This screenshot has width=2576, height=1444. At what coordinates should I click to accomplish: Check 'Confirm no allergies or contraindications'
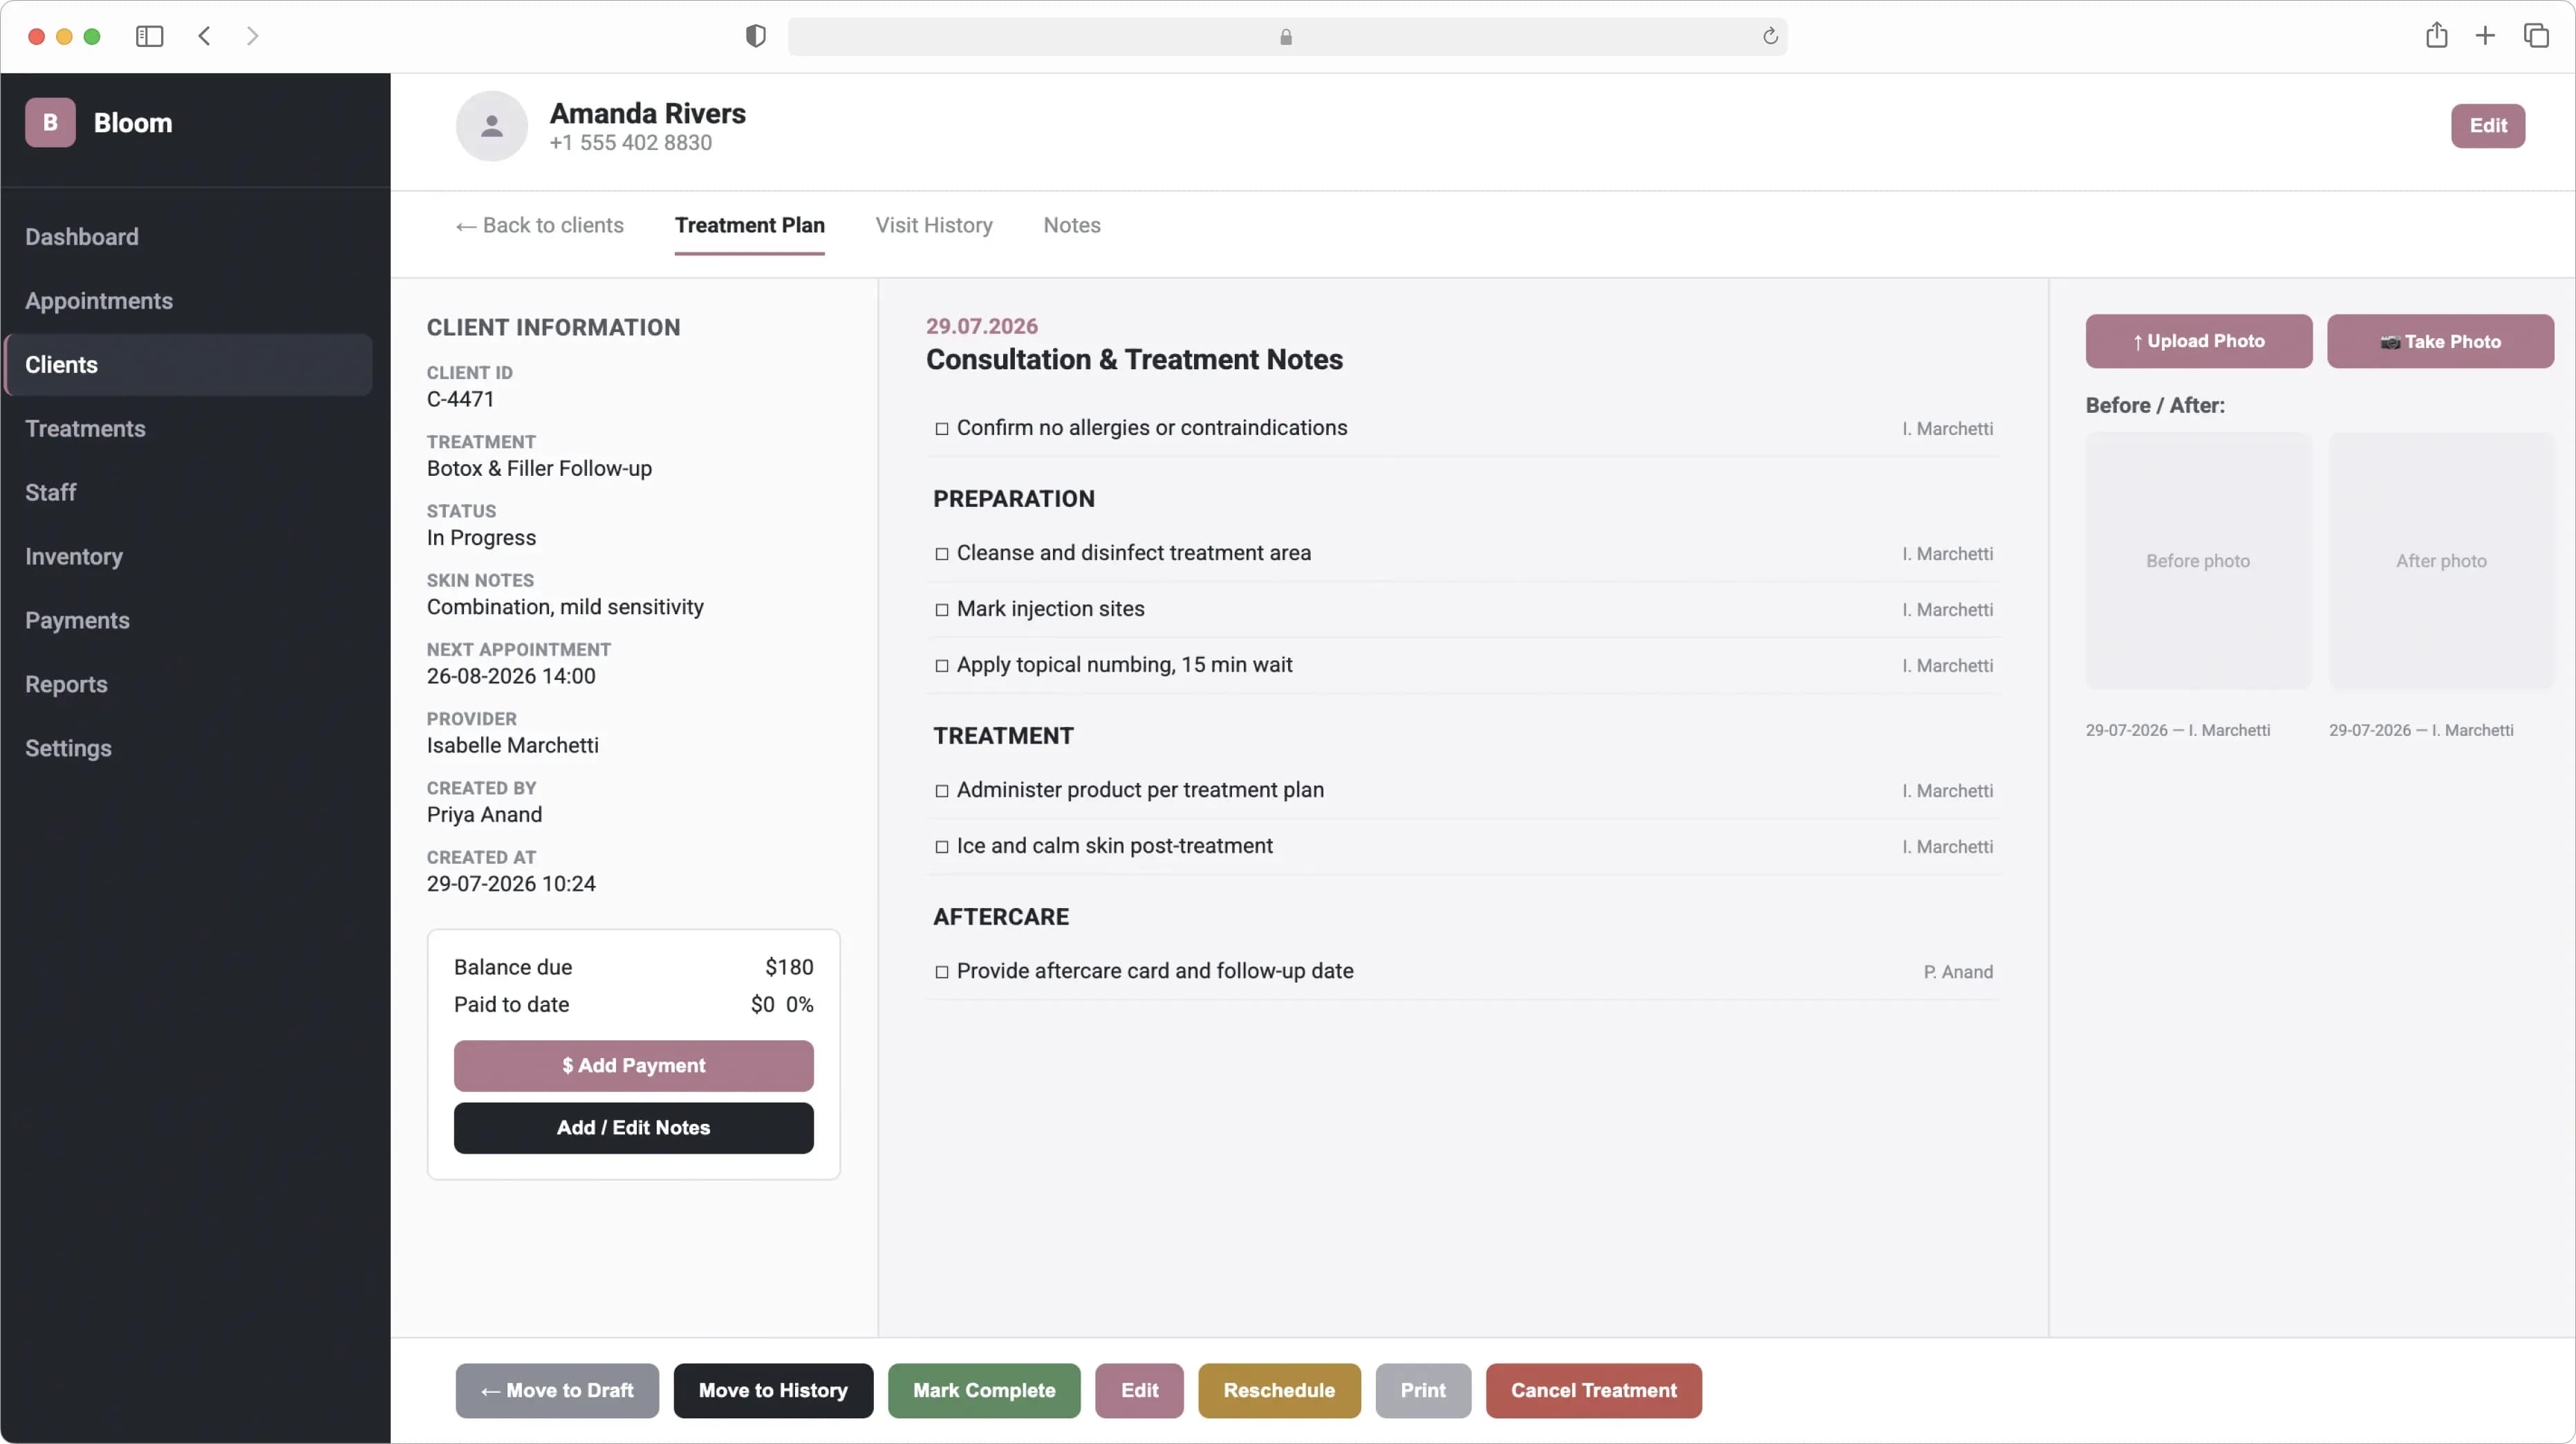tap(941, 429)
